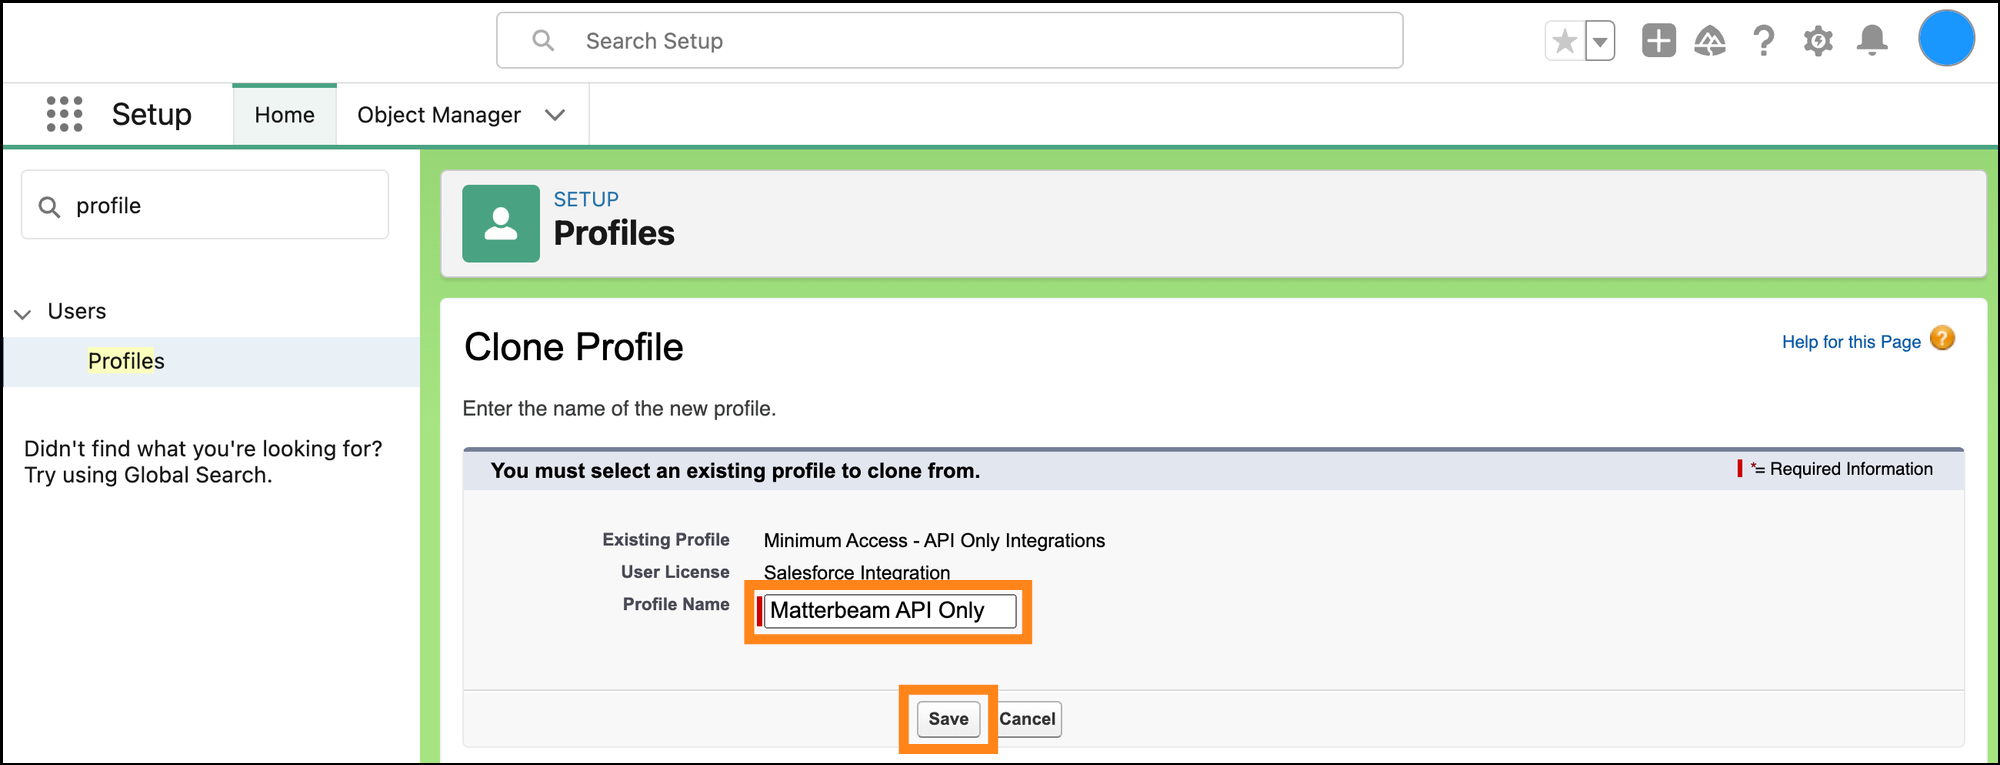Viewport: 2000px width, 765px height.
Task: Select the Users tree heading
Action: (x=77, y=311)
